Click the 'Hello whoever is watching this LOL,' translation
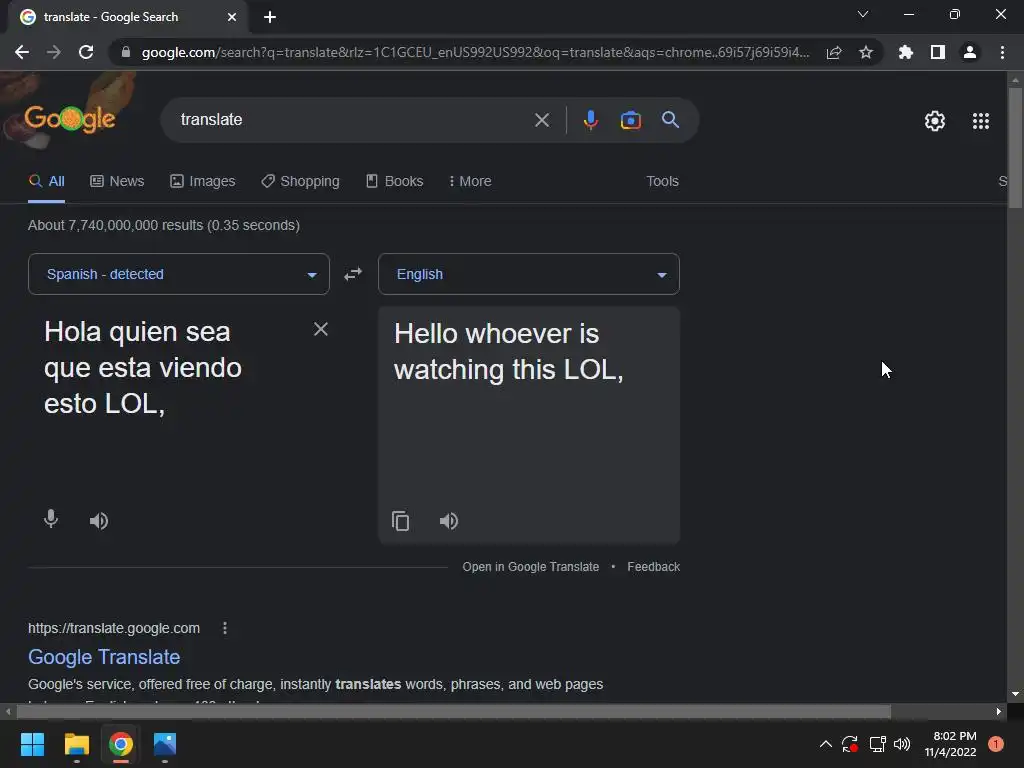The width and height of the screenshot is (1024, 768). point(509,352)
